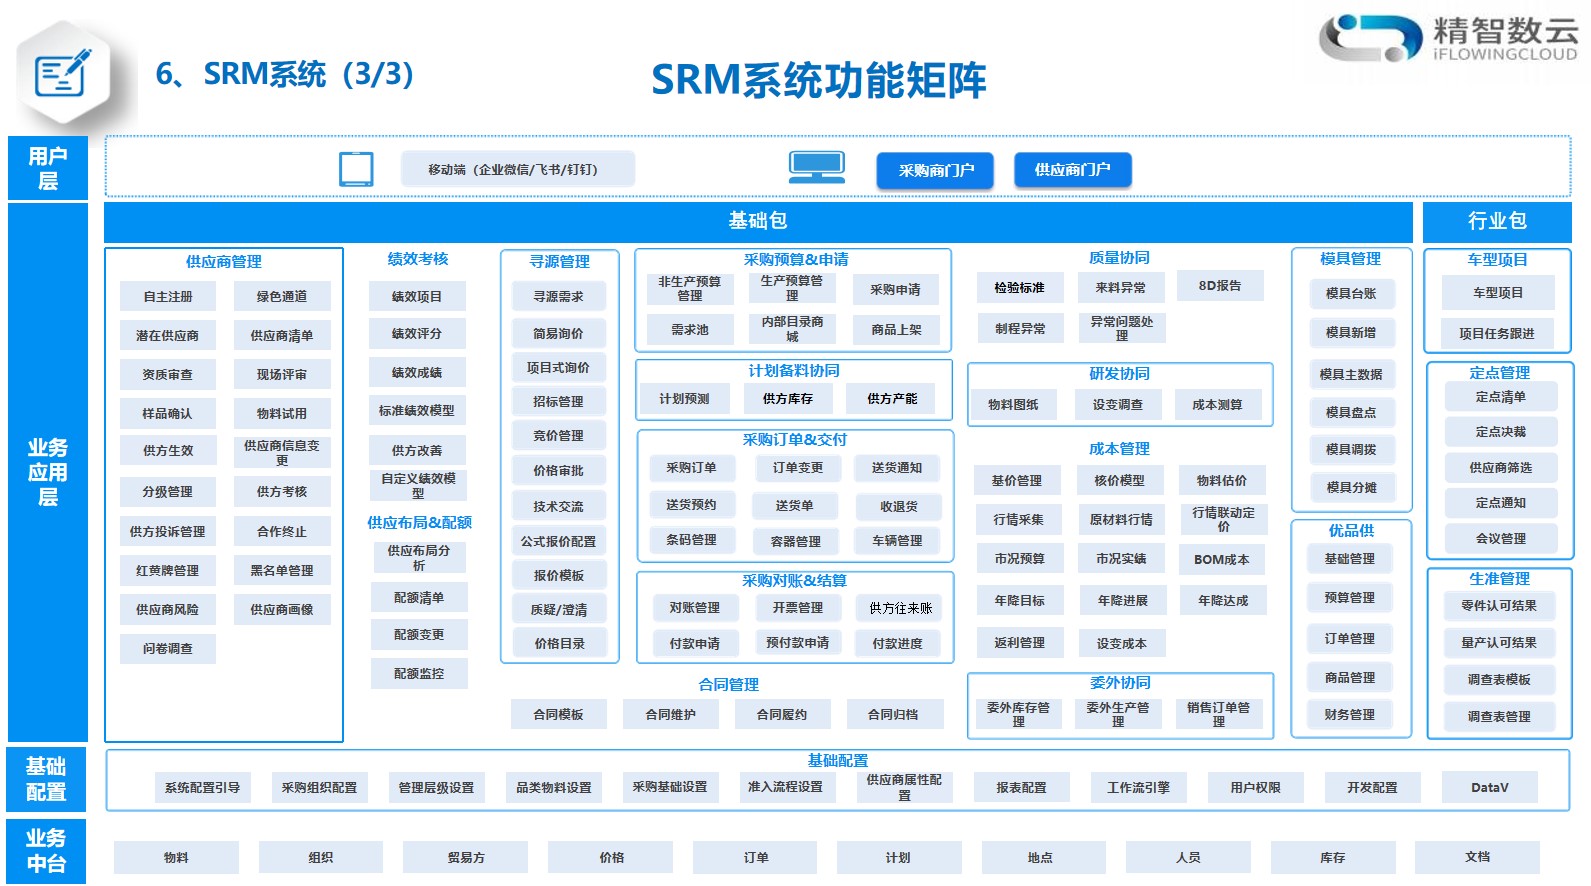Select the 基础包 header bar
Viewport: 1591px width, 886px height.
pos(757,221)
